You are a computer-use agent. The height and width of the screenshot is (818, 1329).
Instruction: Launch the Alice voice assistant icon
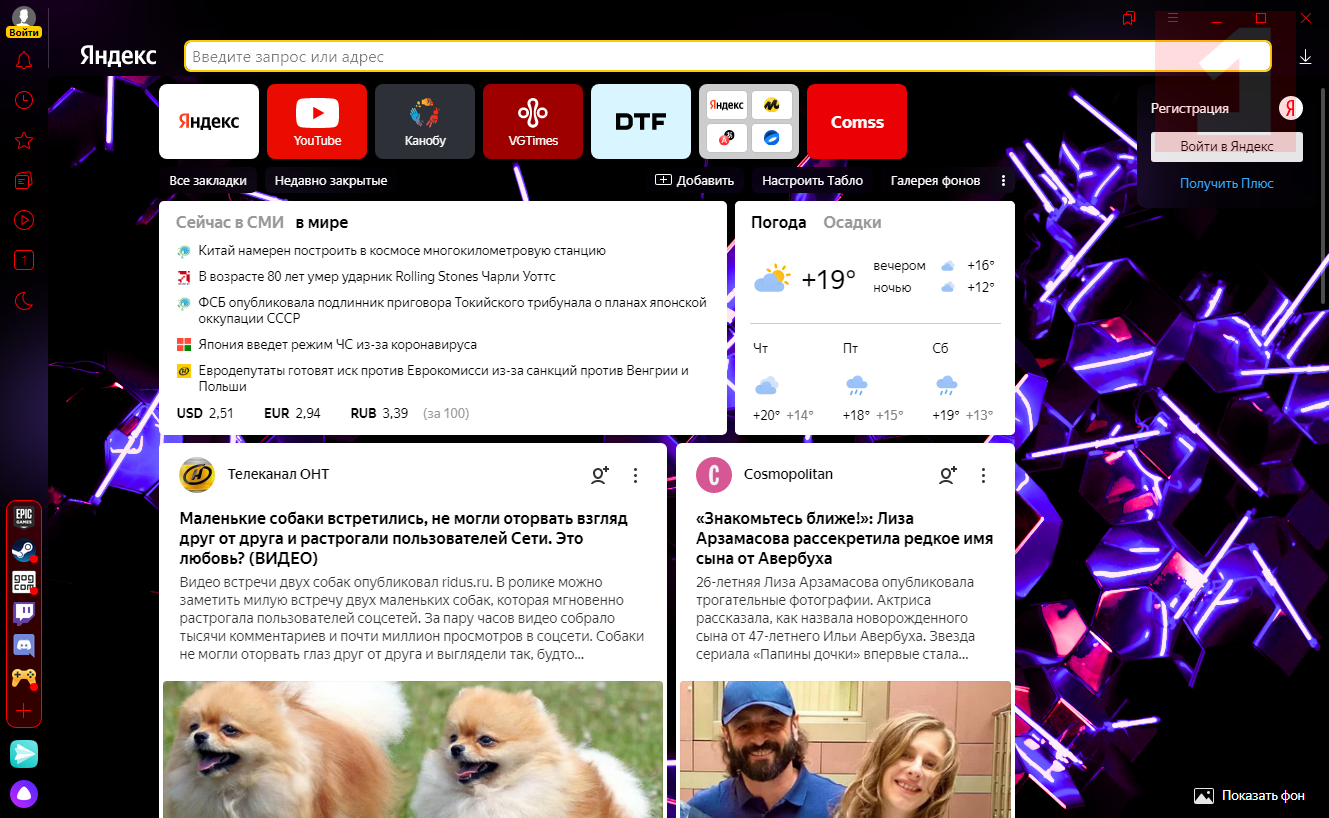24,794
